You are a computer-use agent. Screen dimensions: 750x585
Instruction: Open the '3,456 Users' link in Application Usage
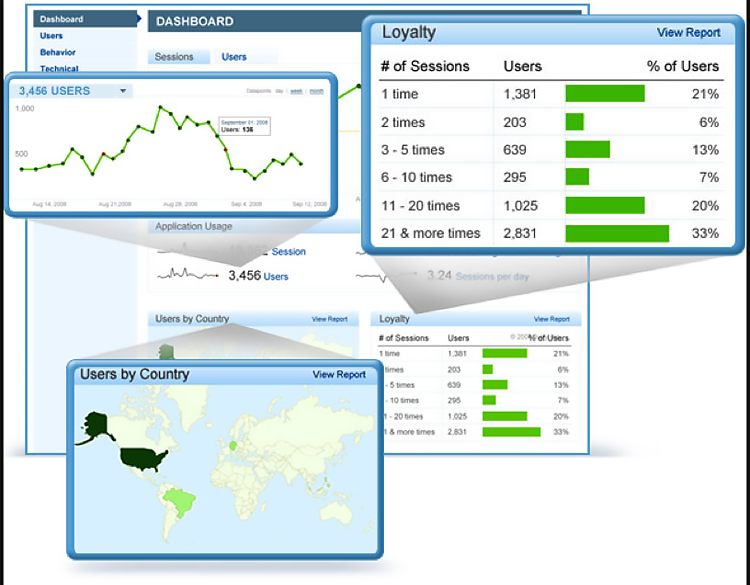258,276
